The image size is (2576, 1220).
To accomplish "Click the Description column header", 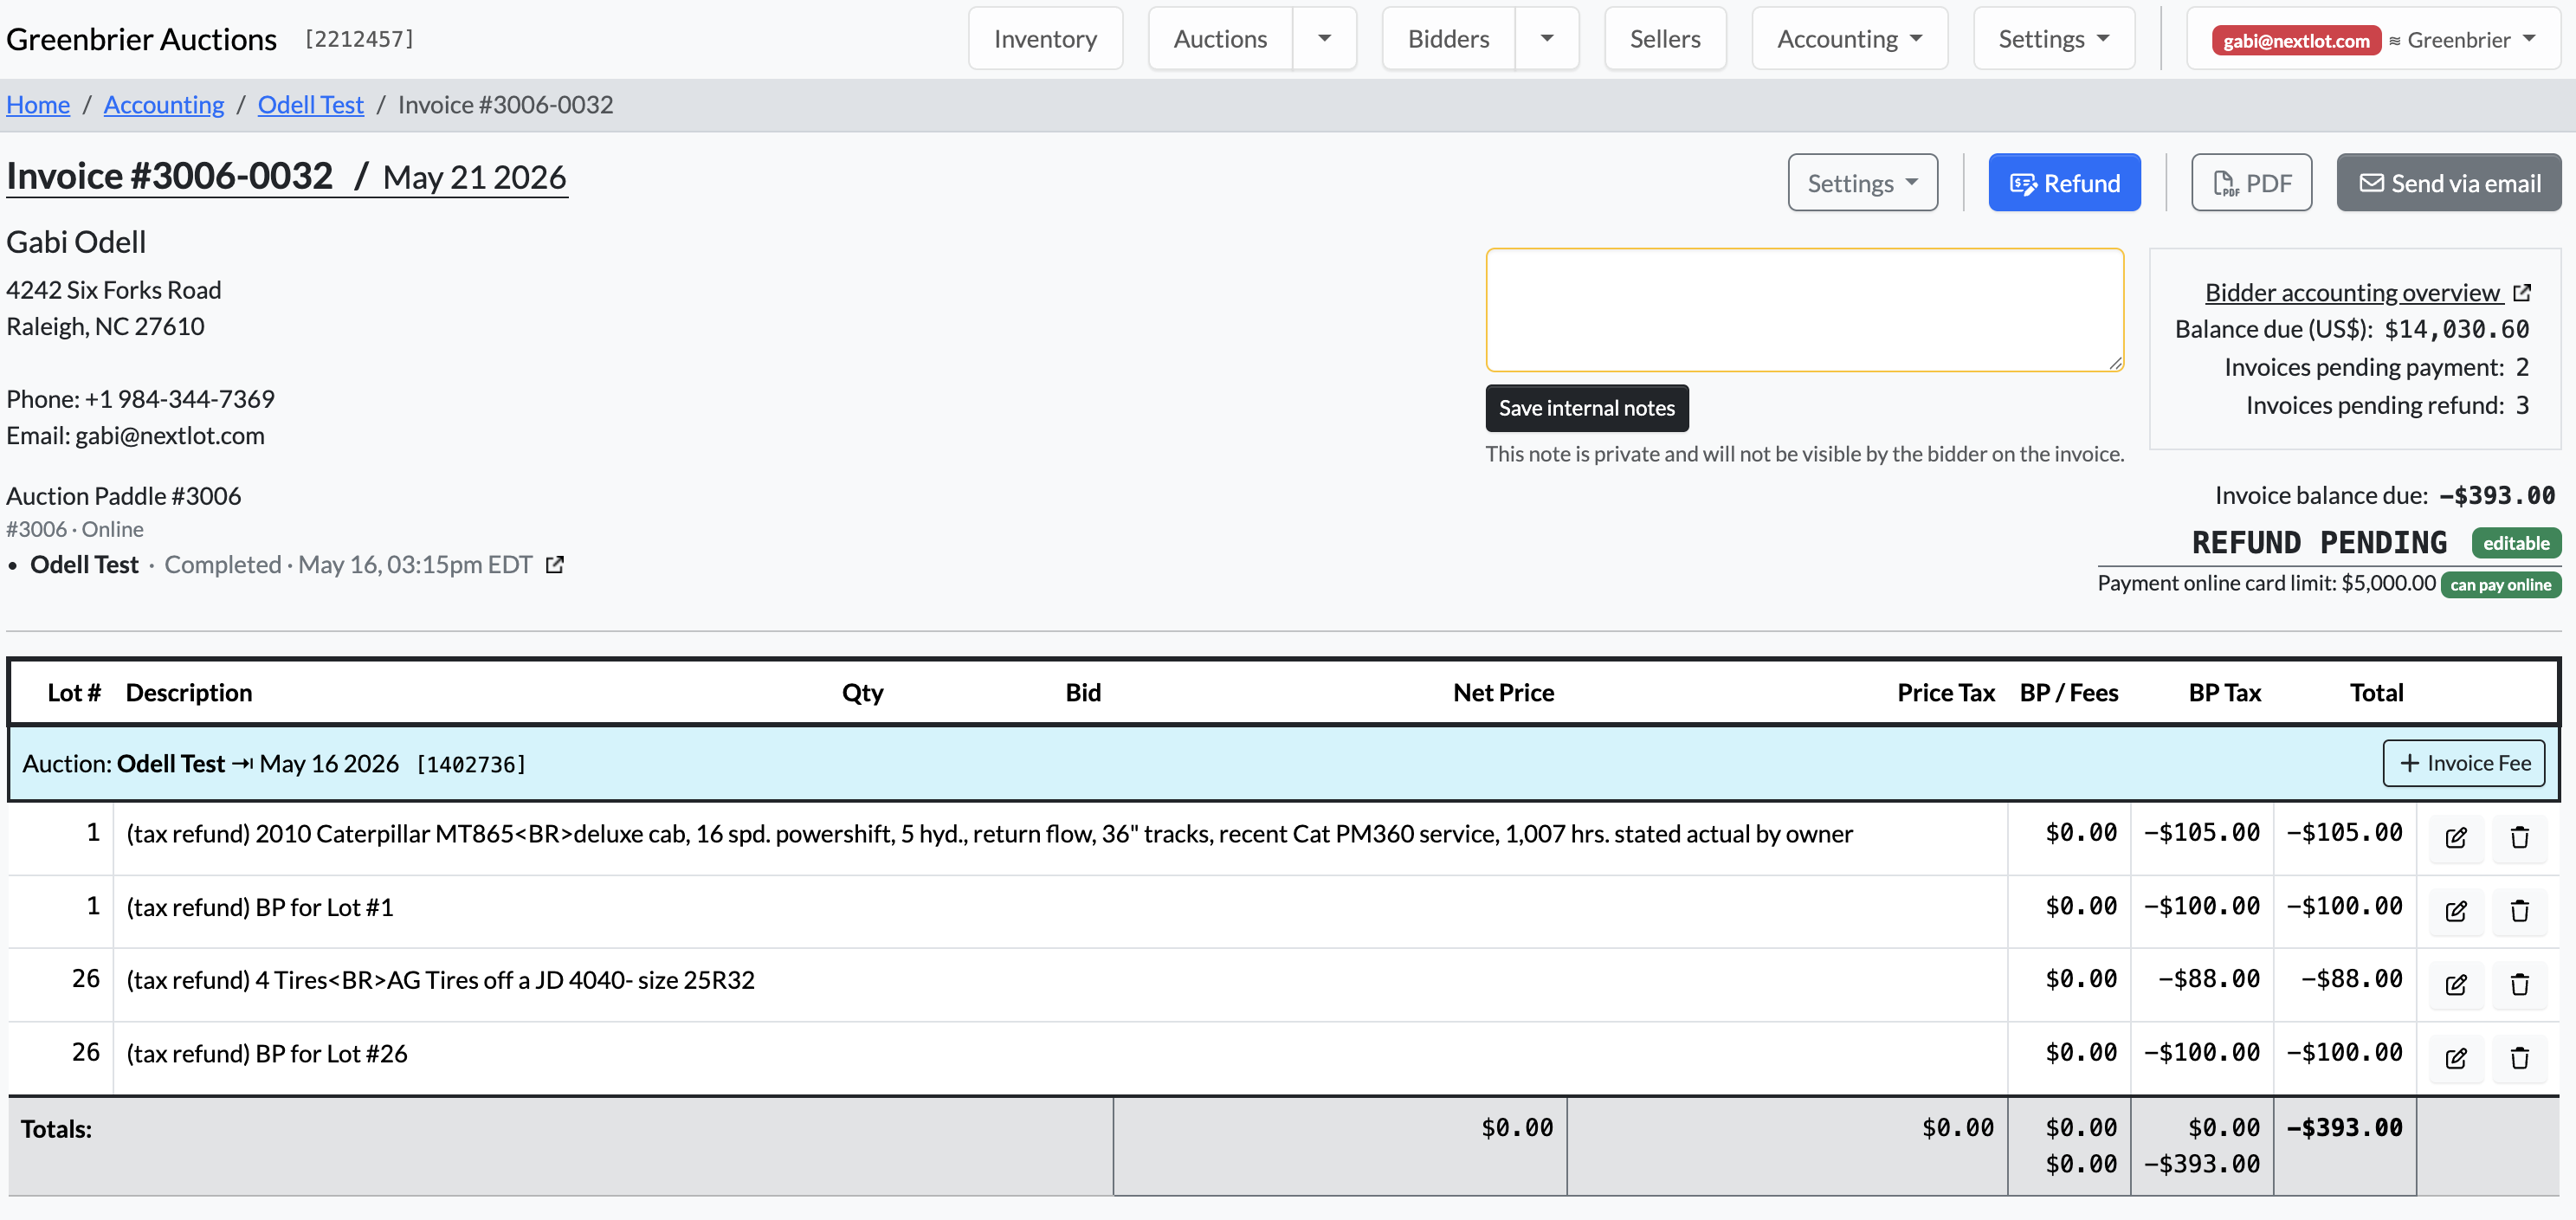I will [189, 693].
